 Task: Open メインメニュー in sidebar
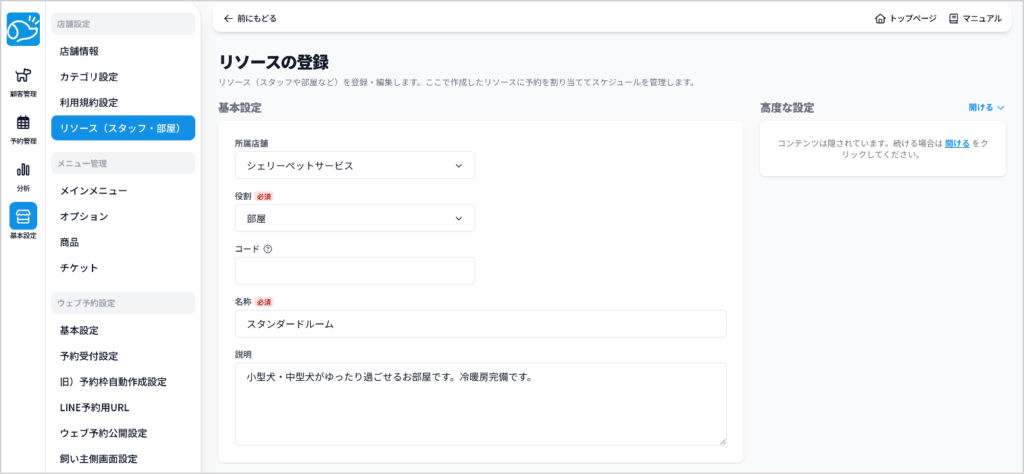(x=93, y=190)
